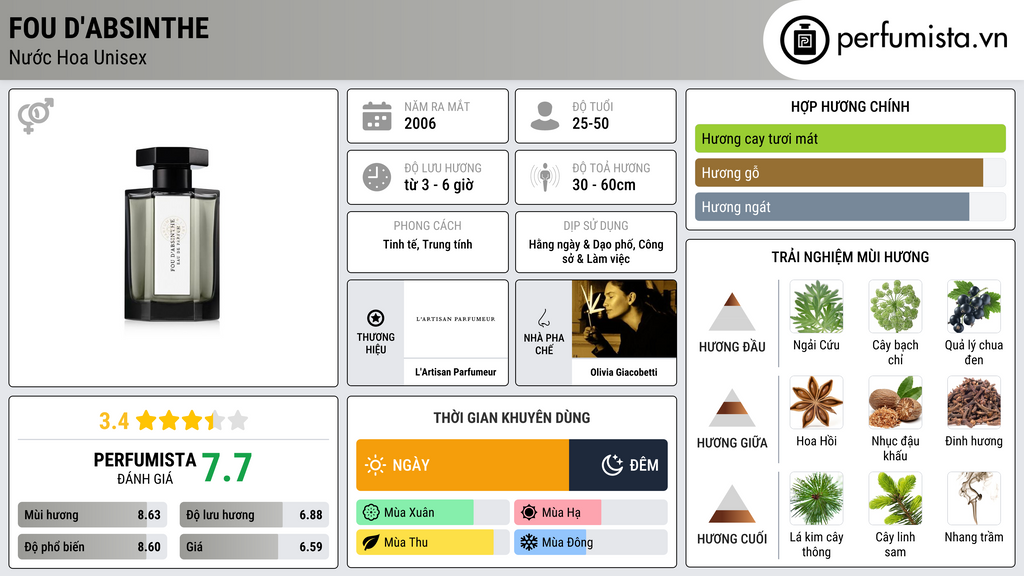The width and height of the screenshot is (1024, 576).
Task: Click the Hương ngát accord bar
Action: click(x=850, y=207)
